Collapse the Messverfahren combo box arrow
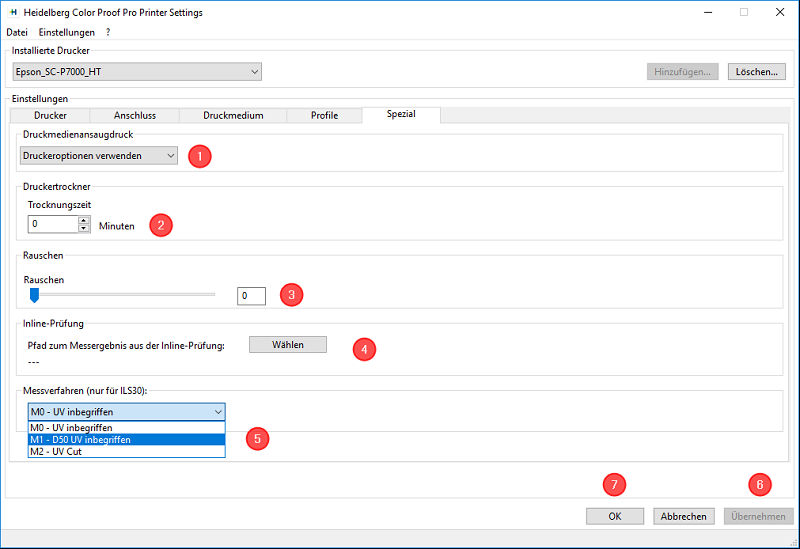Viewport: 800px width, 549px height. [x=218, y=412]
